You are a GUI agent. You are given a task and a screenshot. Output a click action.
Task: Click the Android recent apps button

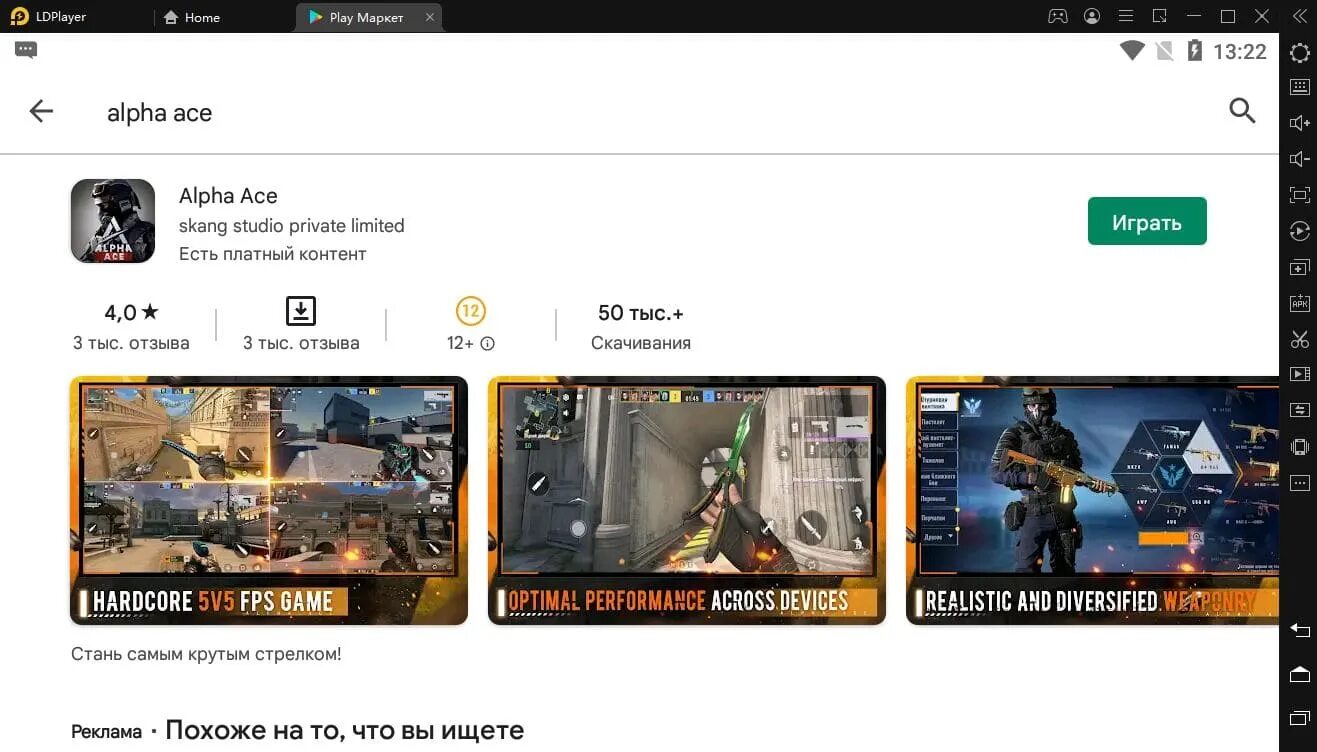pyautogui.click(x=1300, y=718)
